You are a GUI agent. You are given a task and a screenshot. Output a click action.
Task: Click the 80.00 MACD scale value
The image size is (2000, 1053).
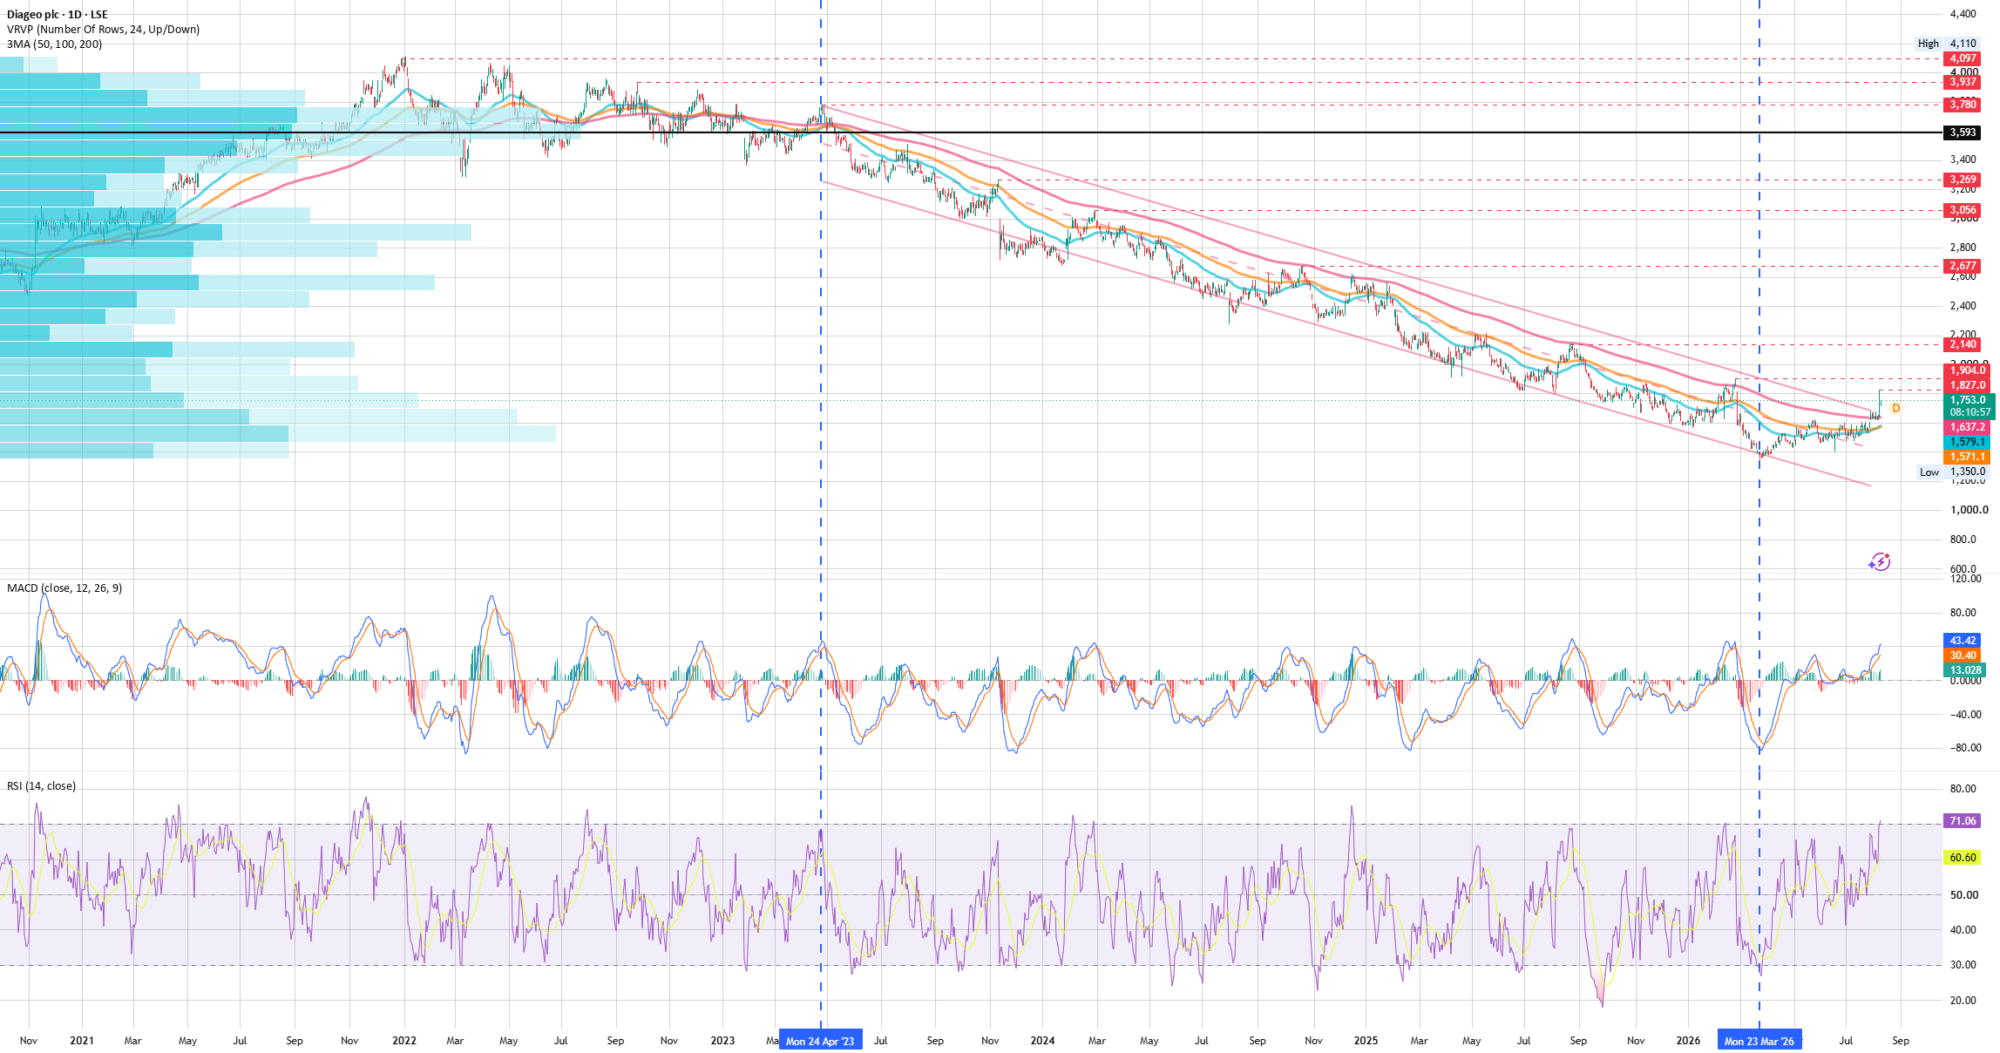click(1964, 613)
